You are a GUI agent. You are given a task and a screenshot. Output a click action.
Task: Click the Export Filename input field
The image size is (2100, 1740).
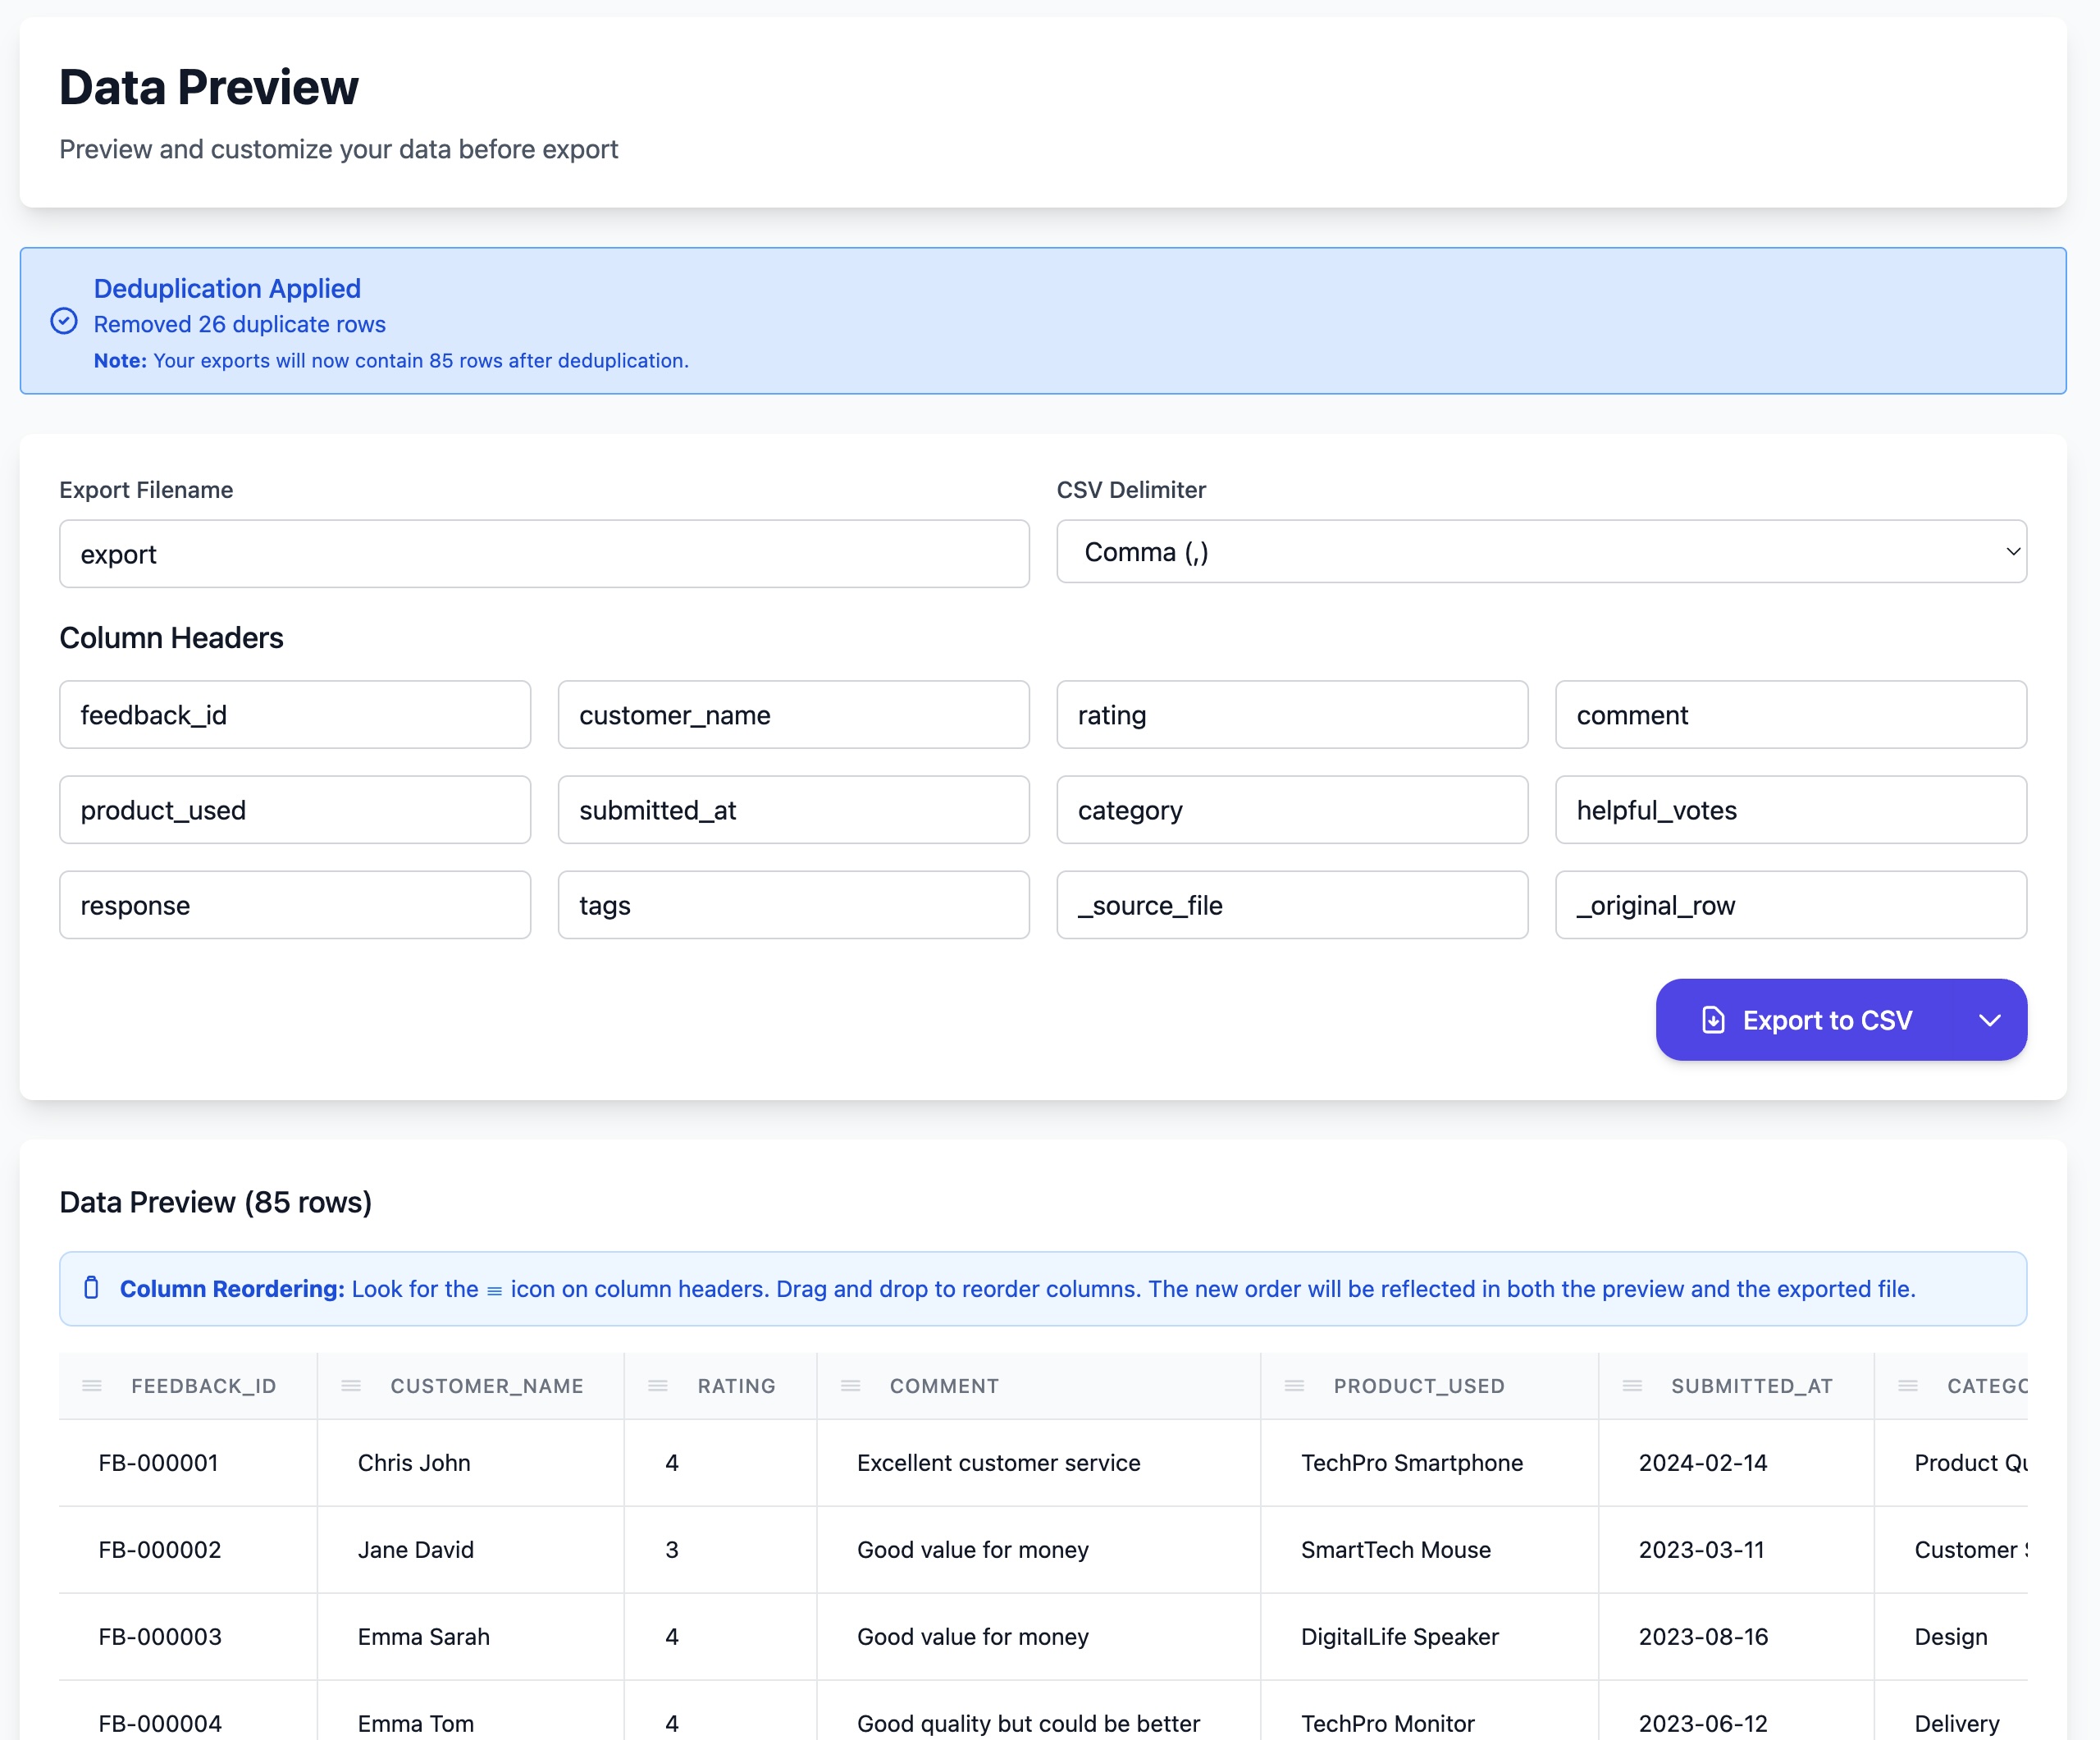coord(544,554)
